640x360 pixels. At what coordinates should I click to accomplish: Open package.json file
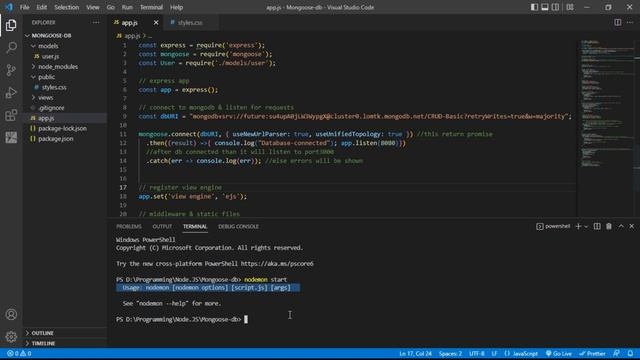(65, 139)
